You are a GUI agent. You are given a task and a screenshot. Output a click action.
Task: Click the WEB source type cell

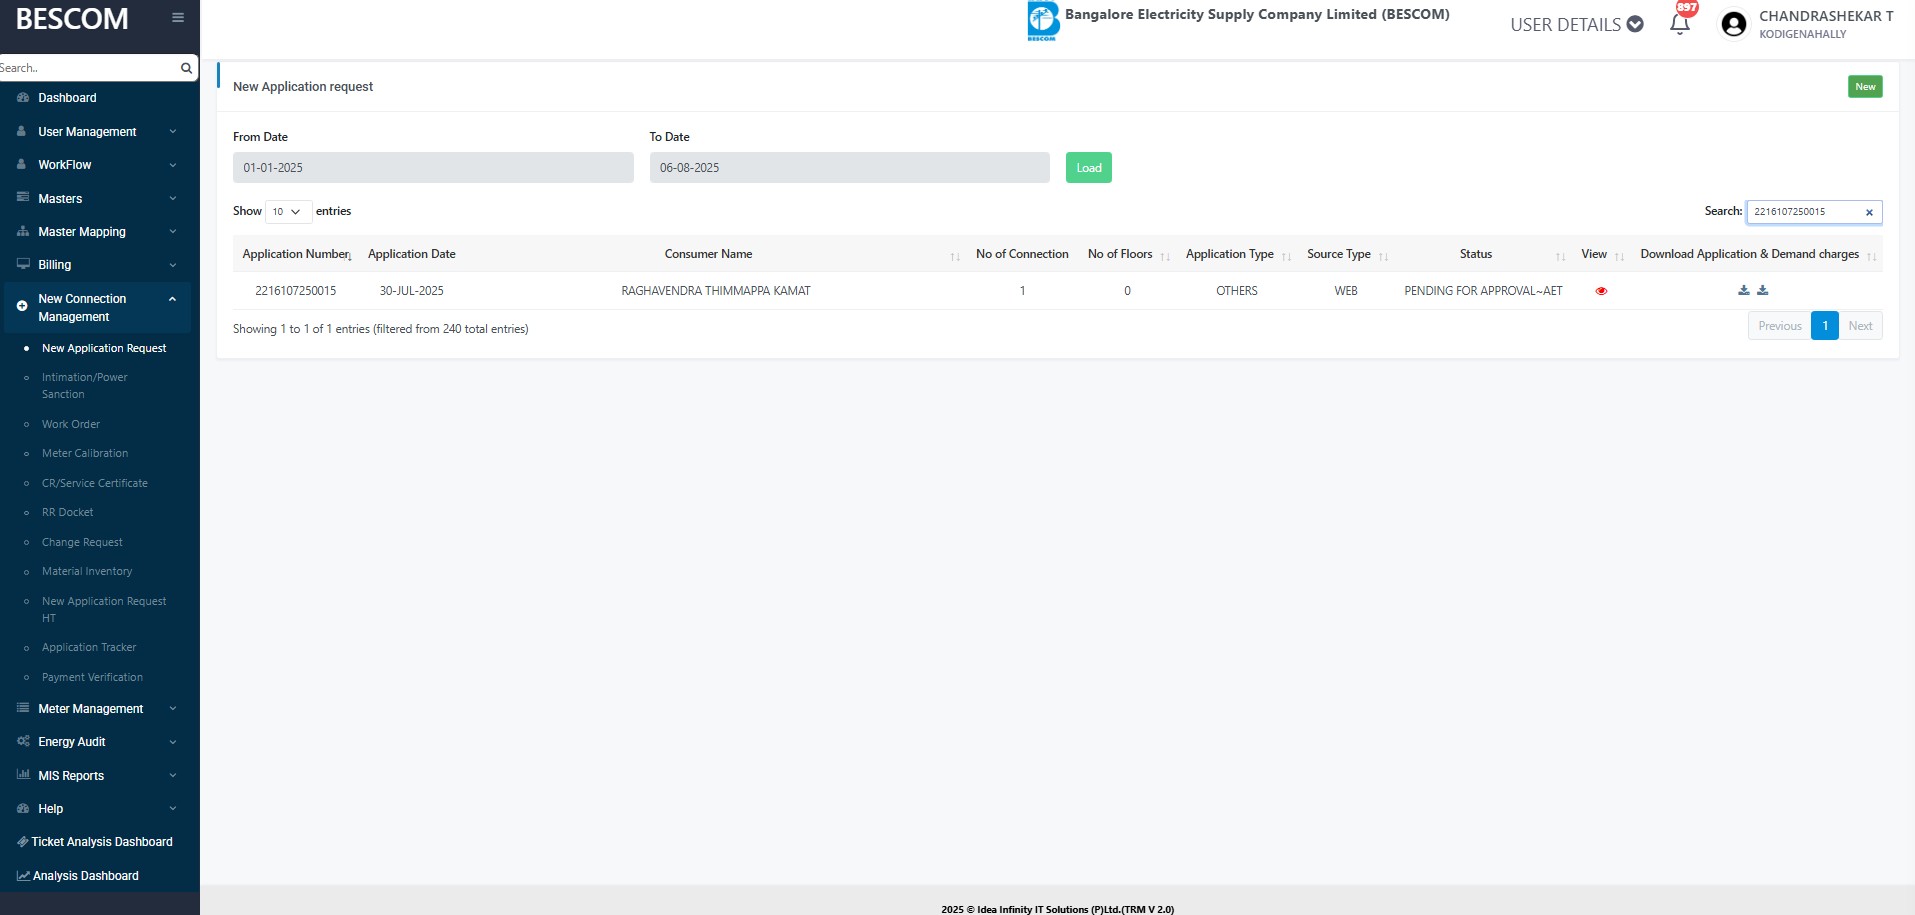point(1346,291)
